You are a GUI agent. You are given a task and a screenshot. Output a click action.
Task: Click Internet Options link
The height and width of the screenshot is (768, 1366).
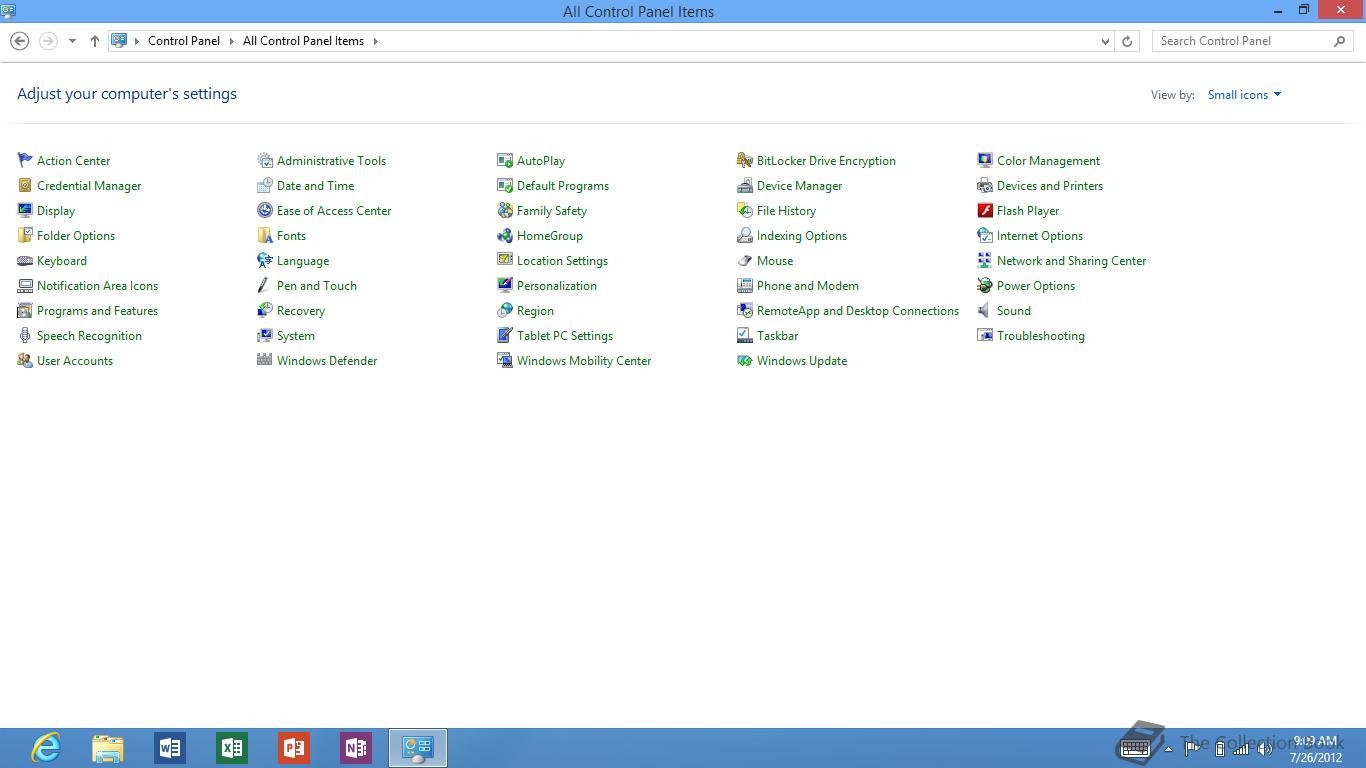coord(1040,236)
